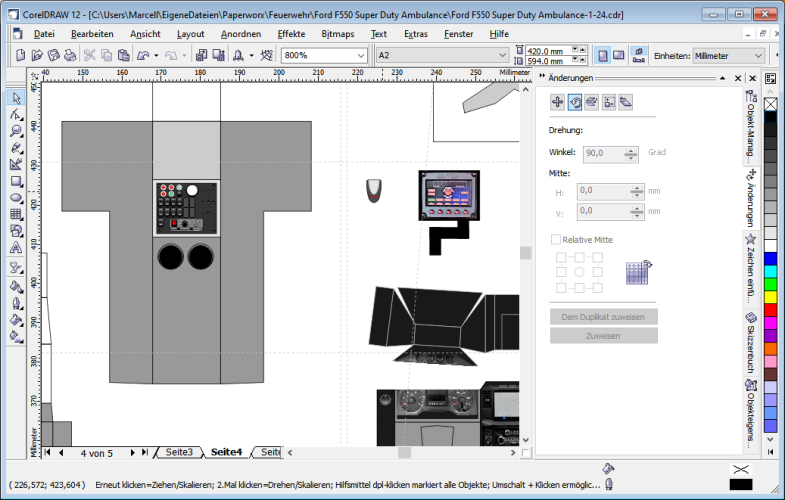Switch page to Portrait orientation
The image size is (785, 500).
[x=603, y=55]
